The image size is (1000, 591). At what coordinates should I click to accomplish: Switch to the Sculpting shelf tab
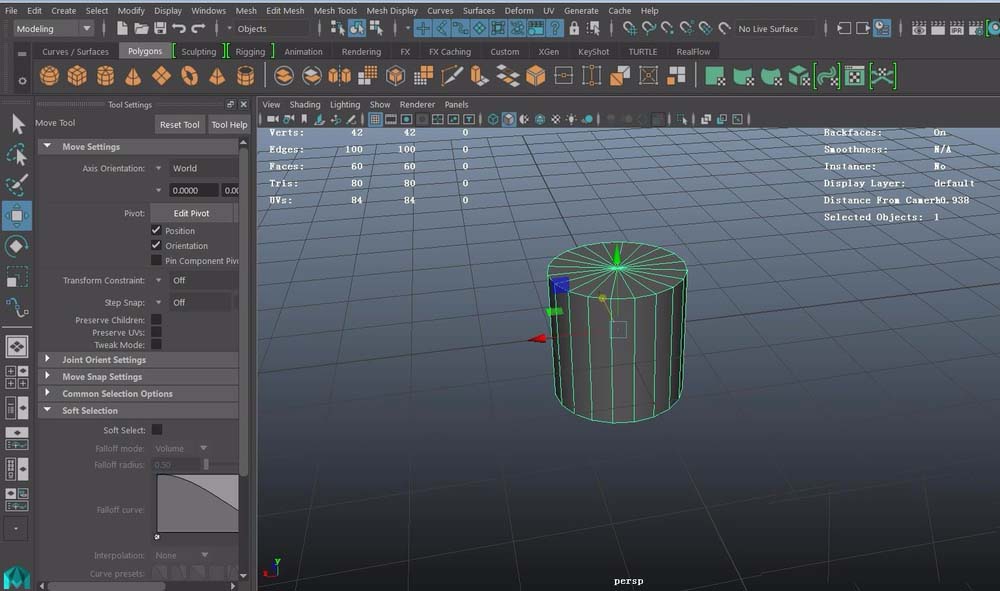(198, 50)
